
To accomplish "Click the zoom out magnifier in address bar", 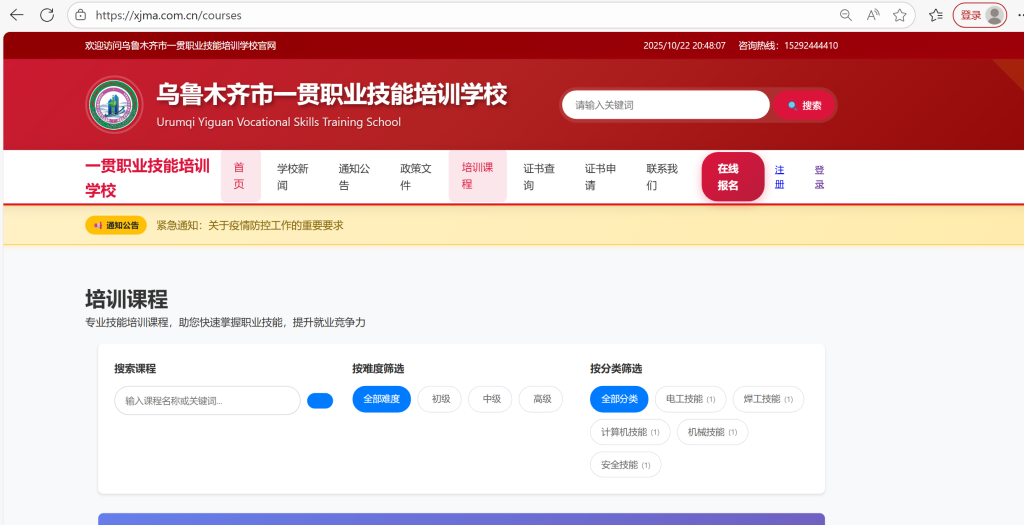I will pos(846,15).
